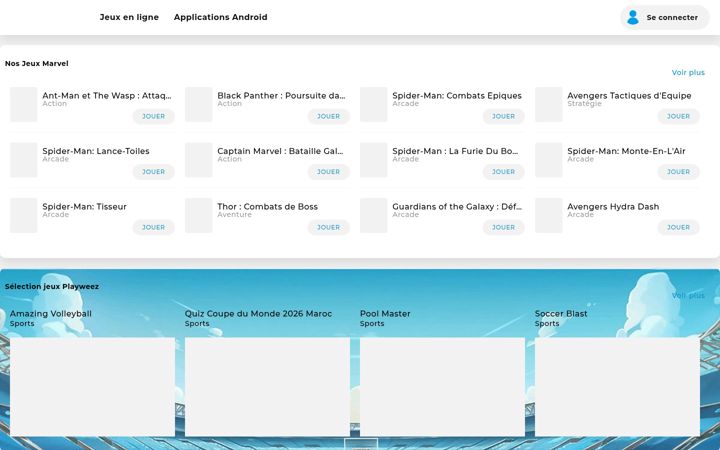Viewport: 720px width, 450px height.
Task: Click the Se connecter button
Action: [665, 17]
